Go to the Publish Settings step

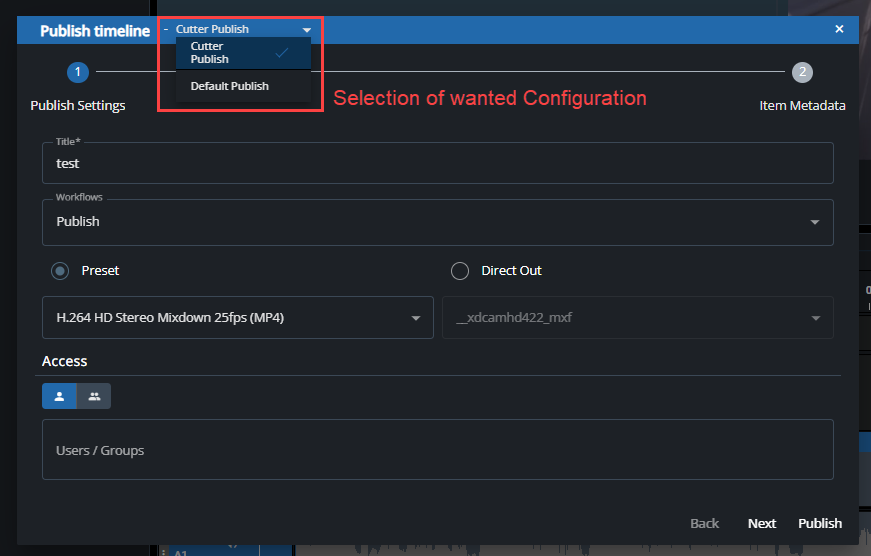(x=78, y=105)
